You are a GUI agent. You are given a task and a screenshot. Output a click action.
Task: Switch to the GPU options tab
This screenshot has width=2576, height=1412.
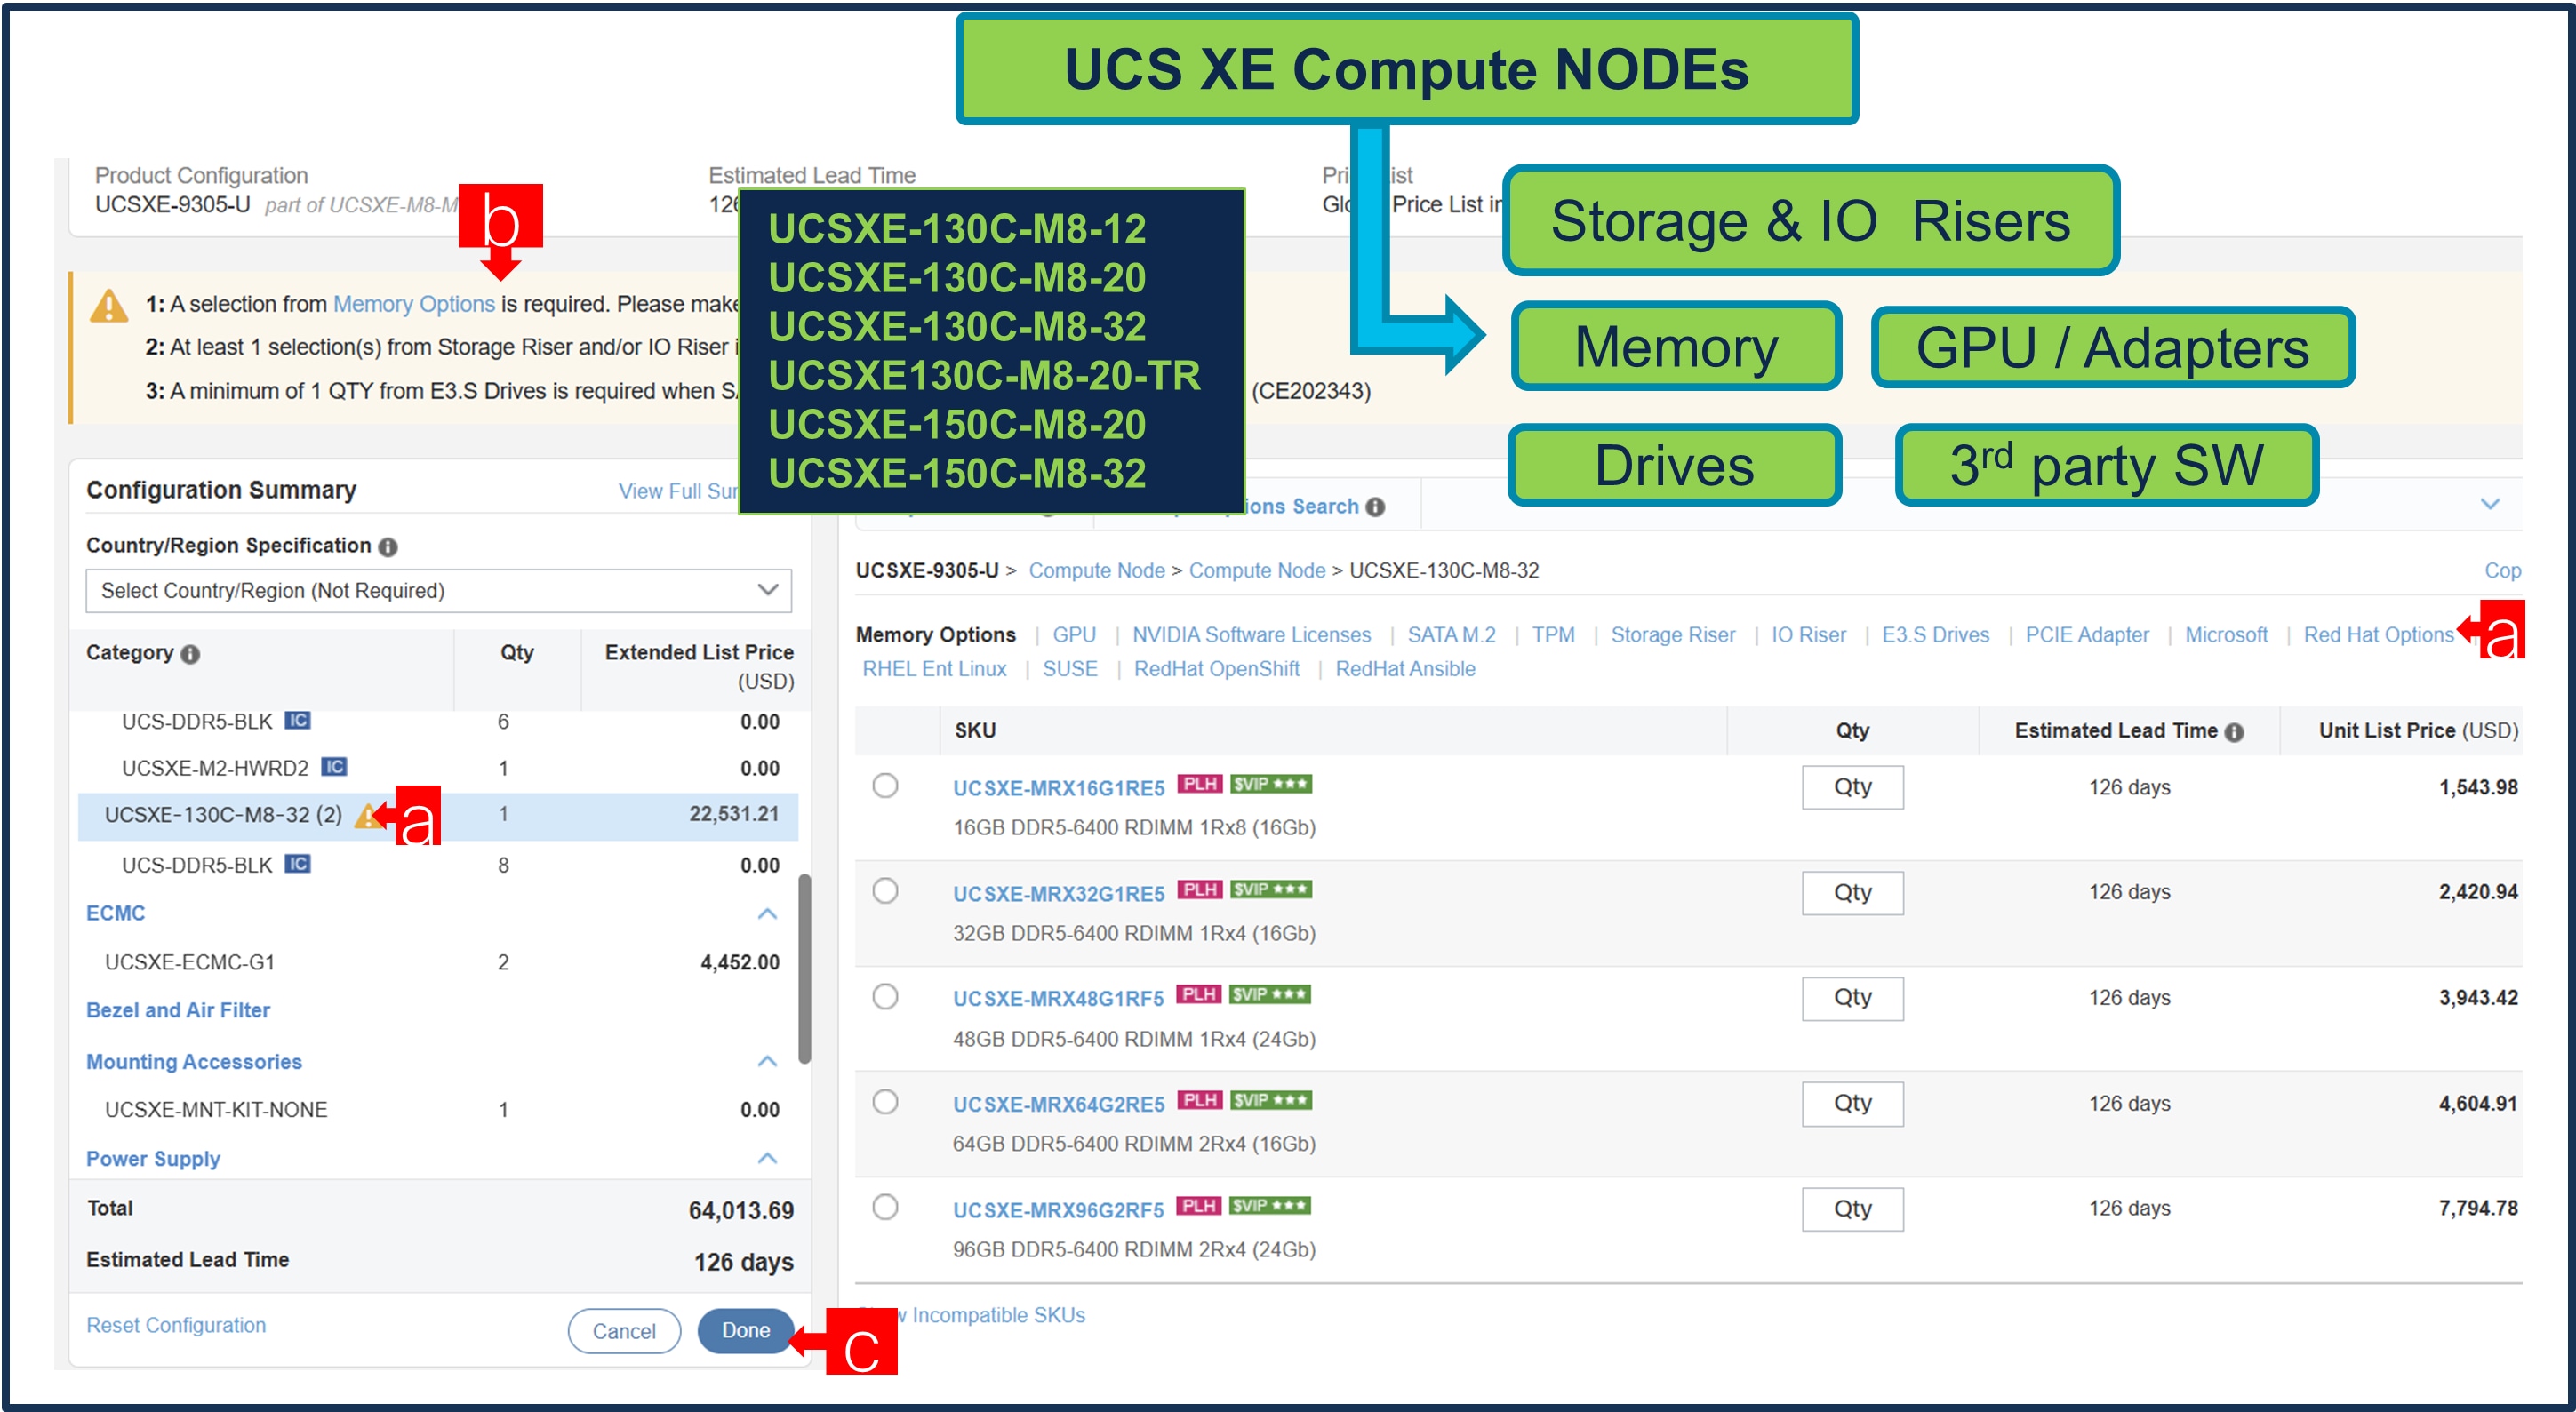click(x=1074, y=635)
